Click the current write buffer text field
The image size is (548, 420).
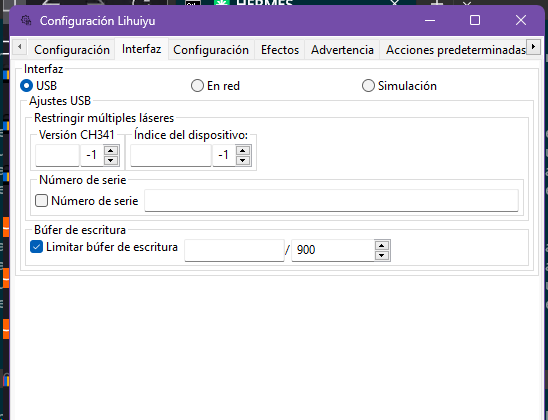pos(234,250)
